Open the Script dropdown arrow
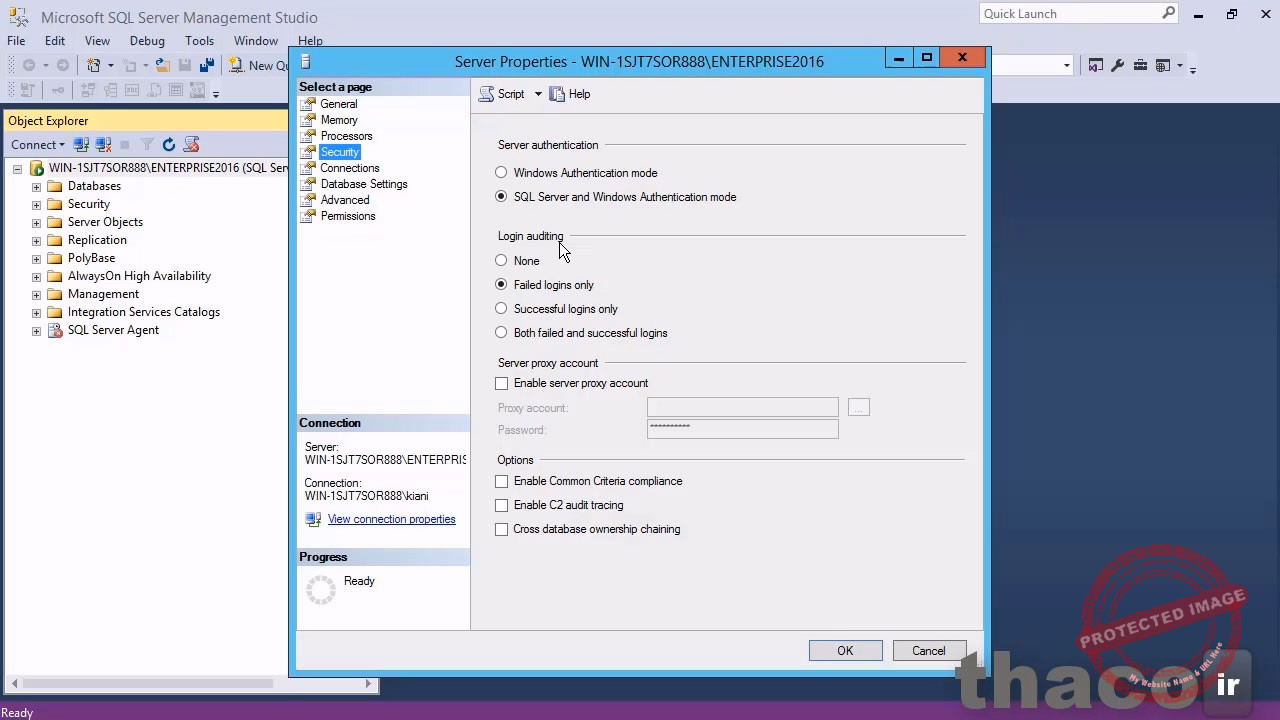 coord(538,93)
